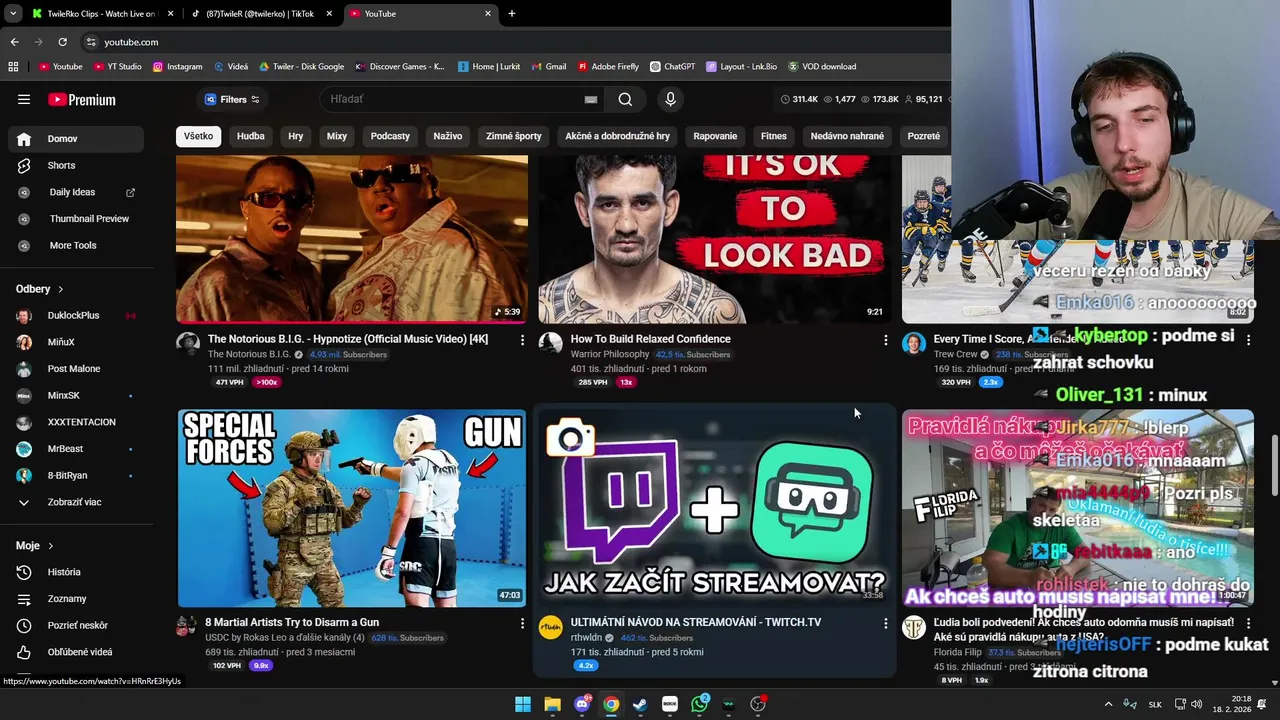Screen dimensions: 1280x720
Task: Open the Post Malone subscription channel
Action: (76, 369)
